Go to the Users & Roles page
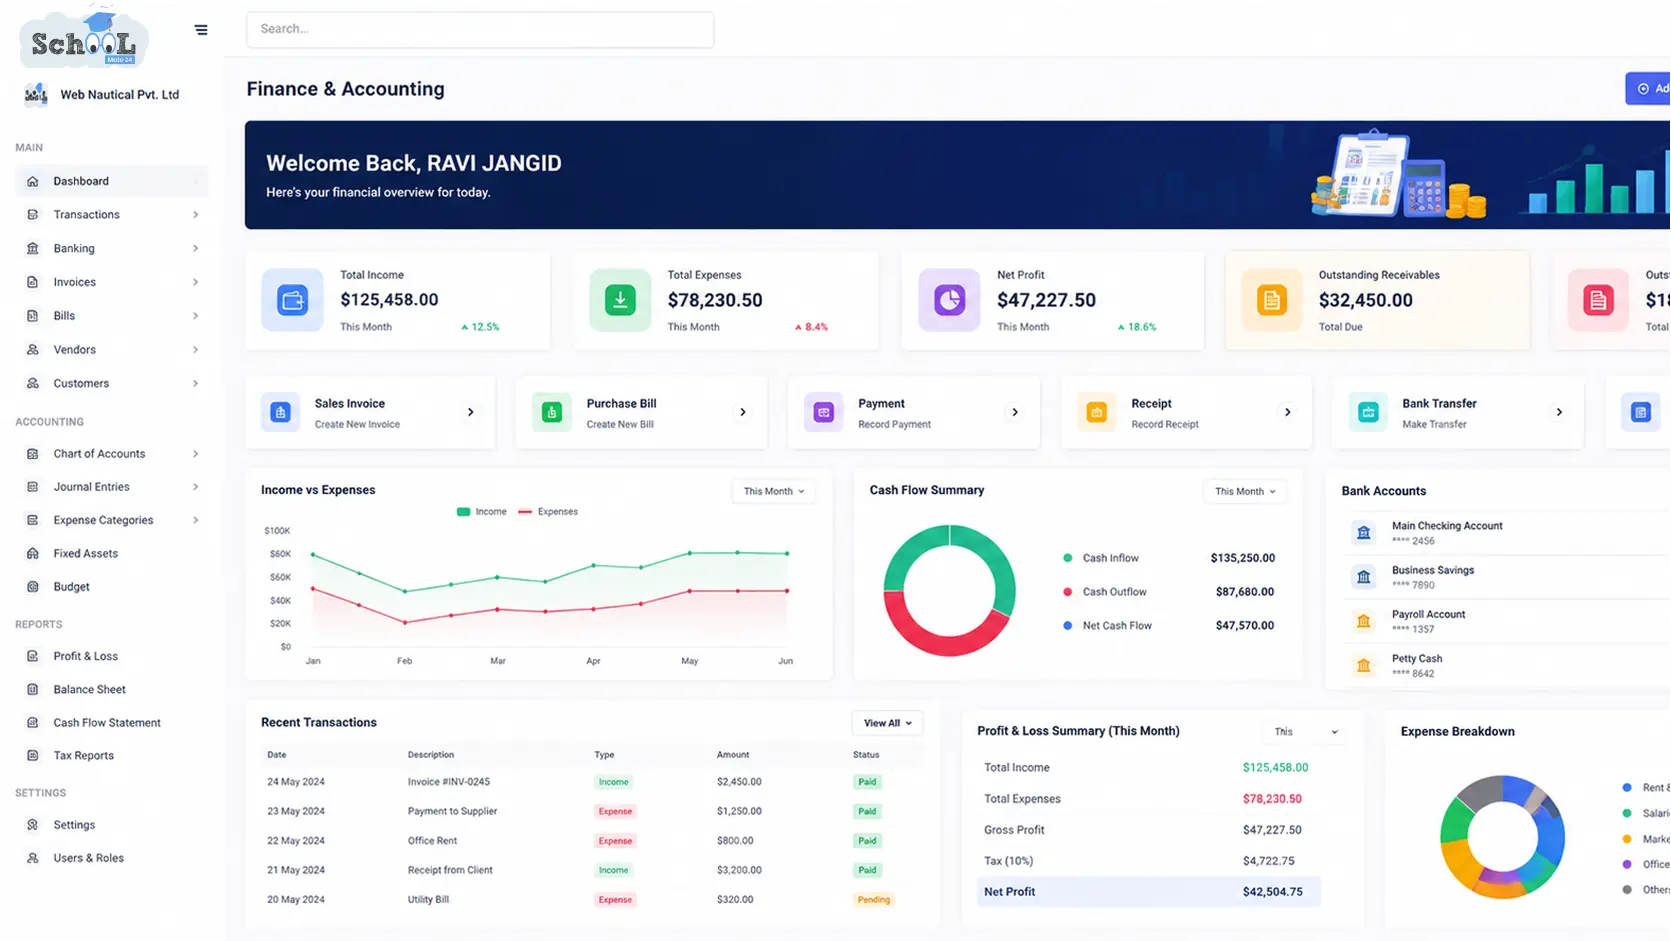This screenshot has height=941, width=1671. point(88,858)
